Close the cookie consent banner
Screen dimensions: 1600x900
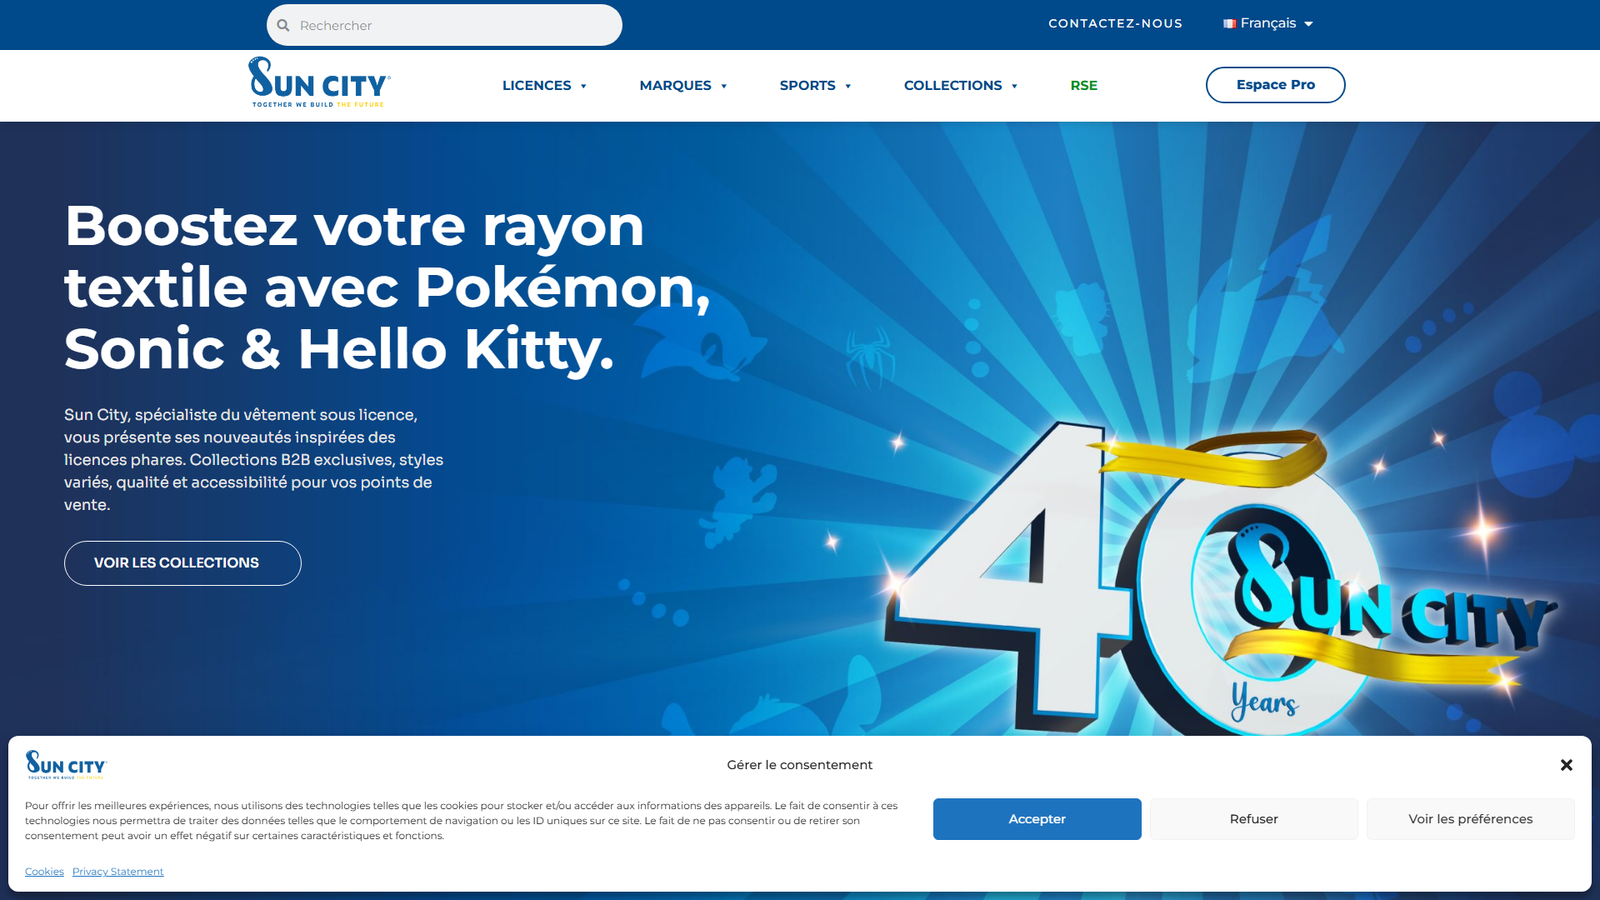(1566, 765)
